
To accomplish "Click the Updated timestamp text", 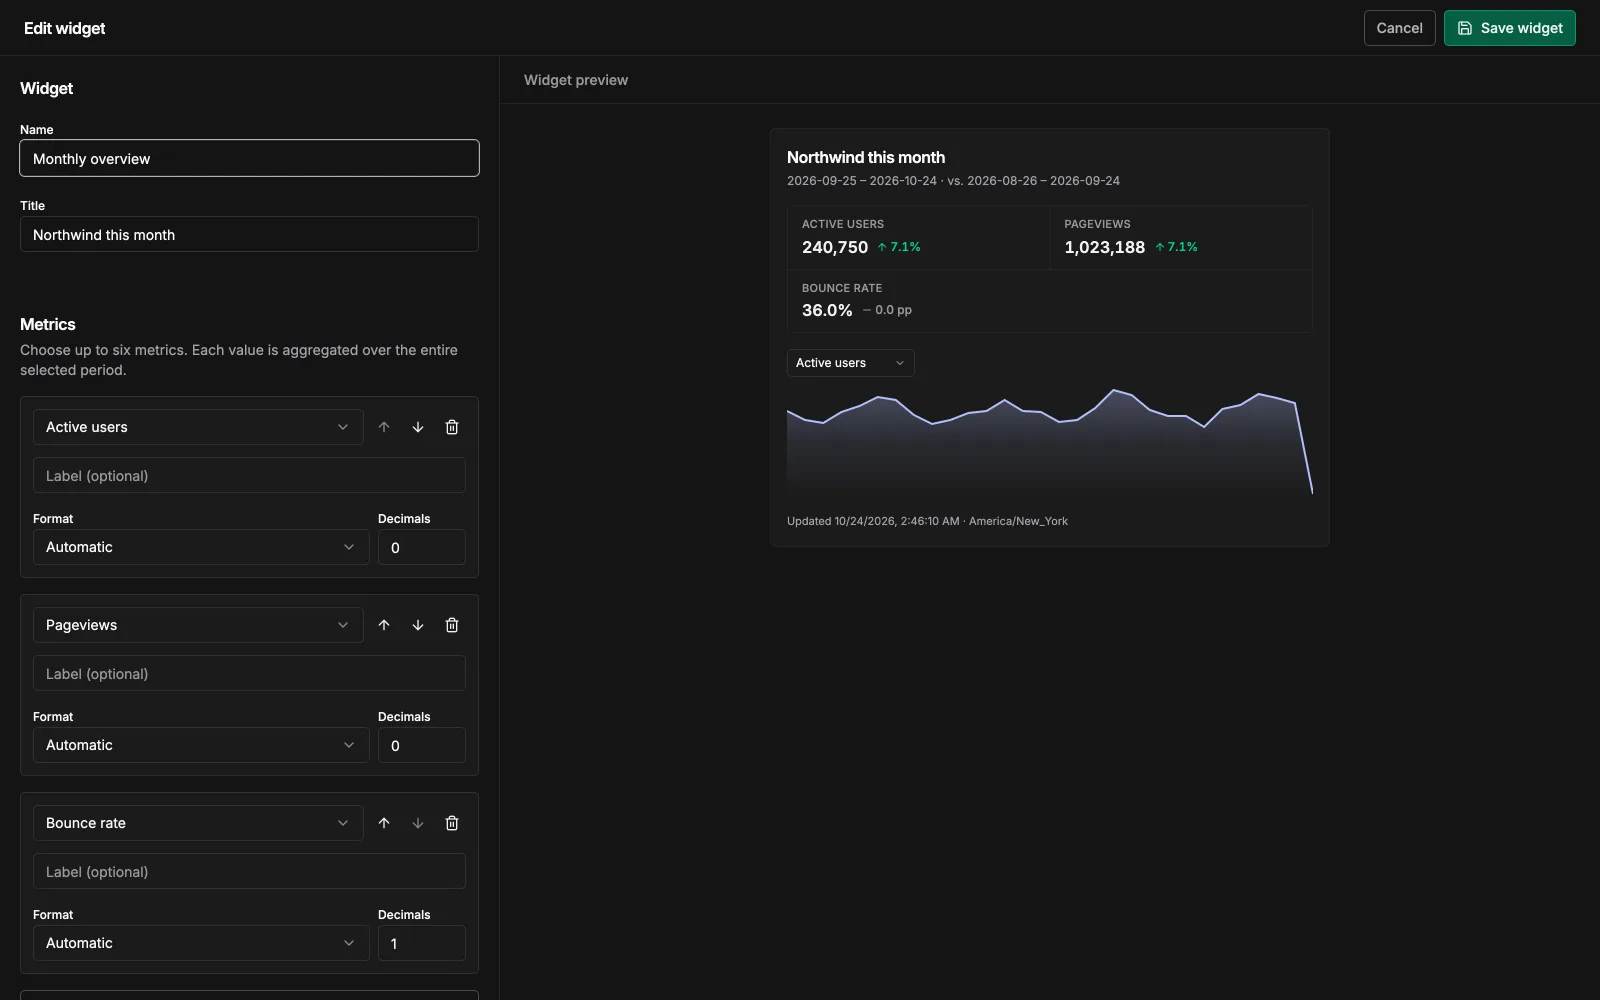I will [x=927, y=521].
